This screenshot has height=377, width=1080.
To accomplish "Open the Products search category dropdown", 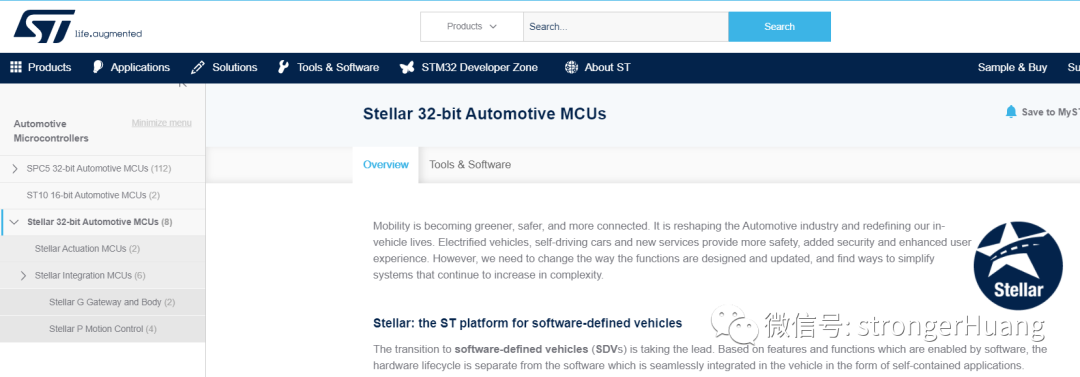I will click(472, 26).
